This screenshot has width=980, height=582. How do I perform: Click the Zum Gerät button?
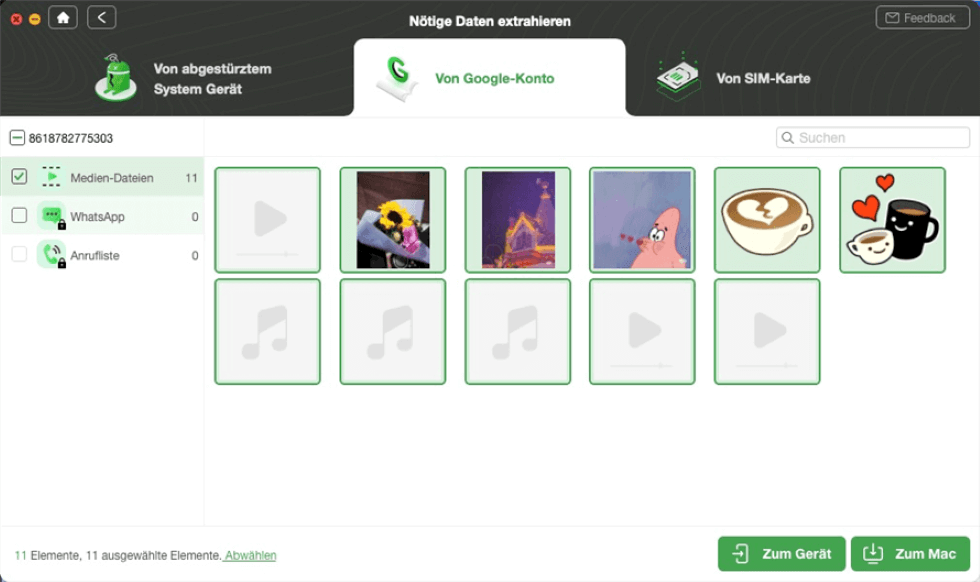point(781,554)
